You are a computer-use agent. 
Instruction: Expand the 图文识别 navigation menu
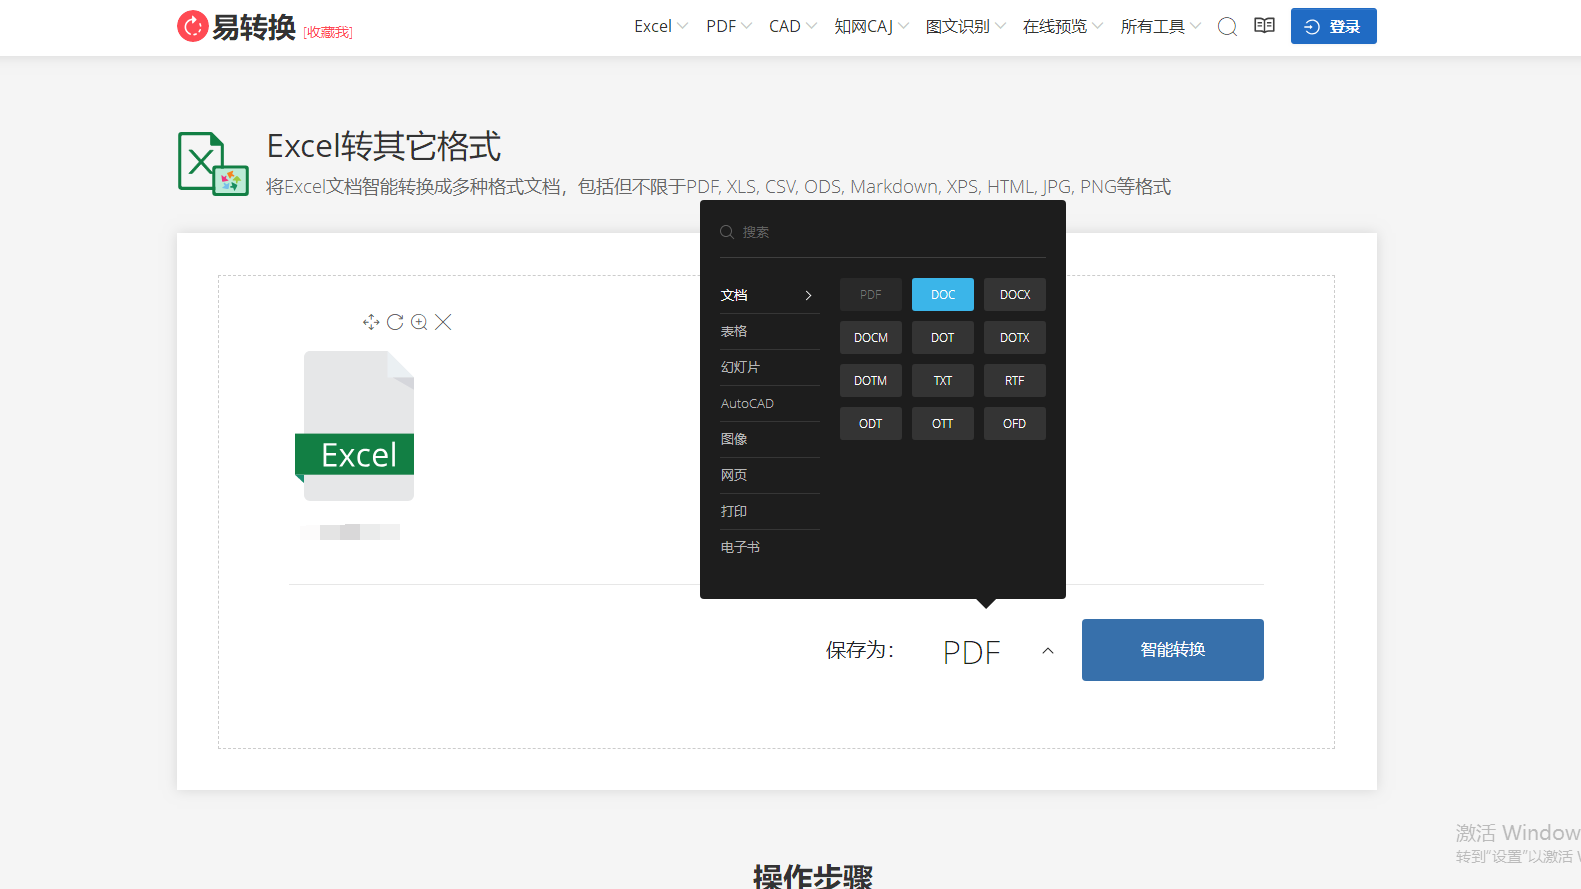click(966, 26)
